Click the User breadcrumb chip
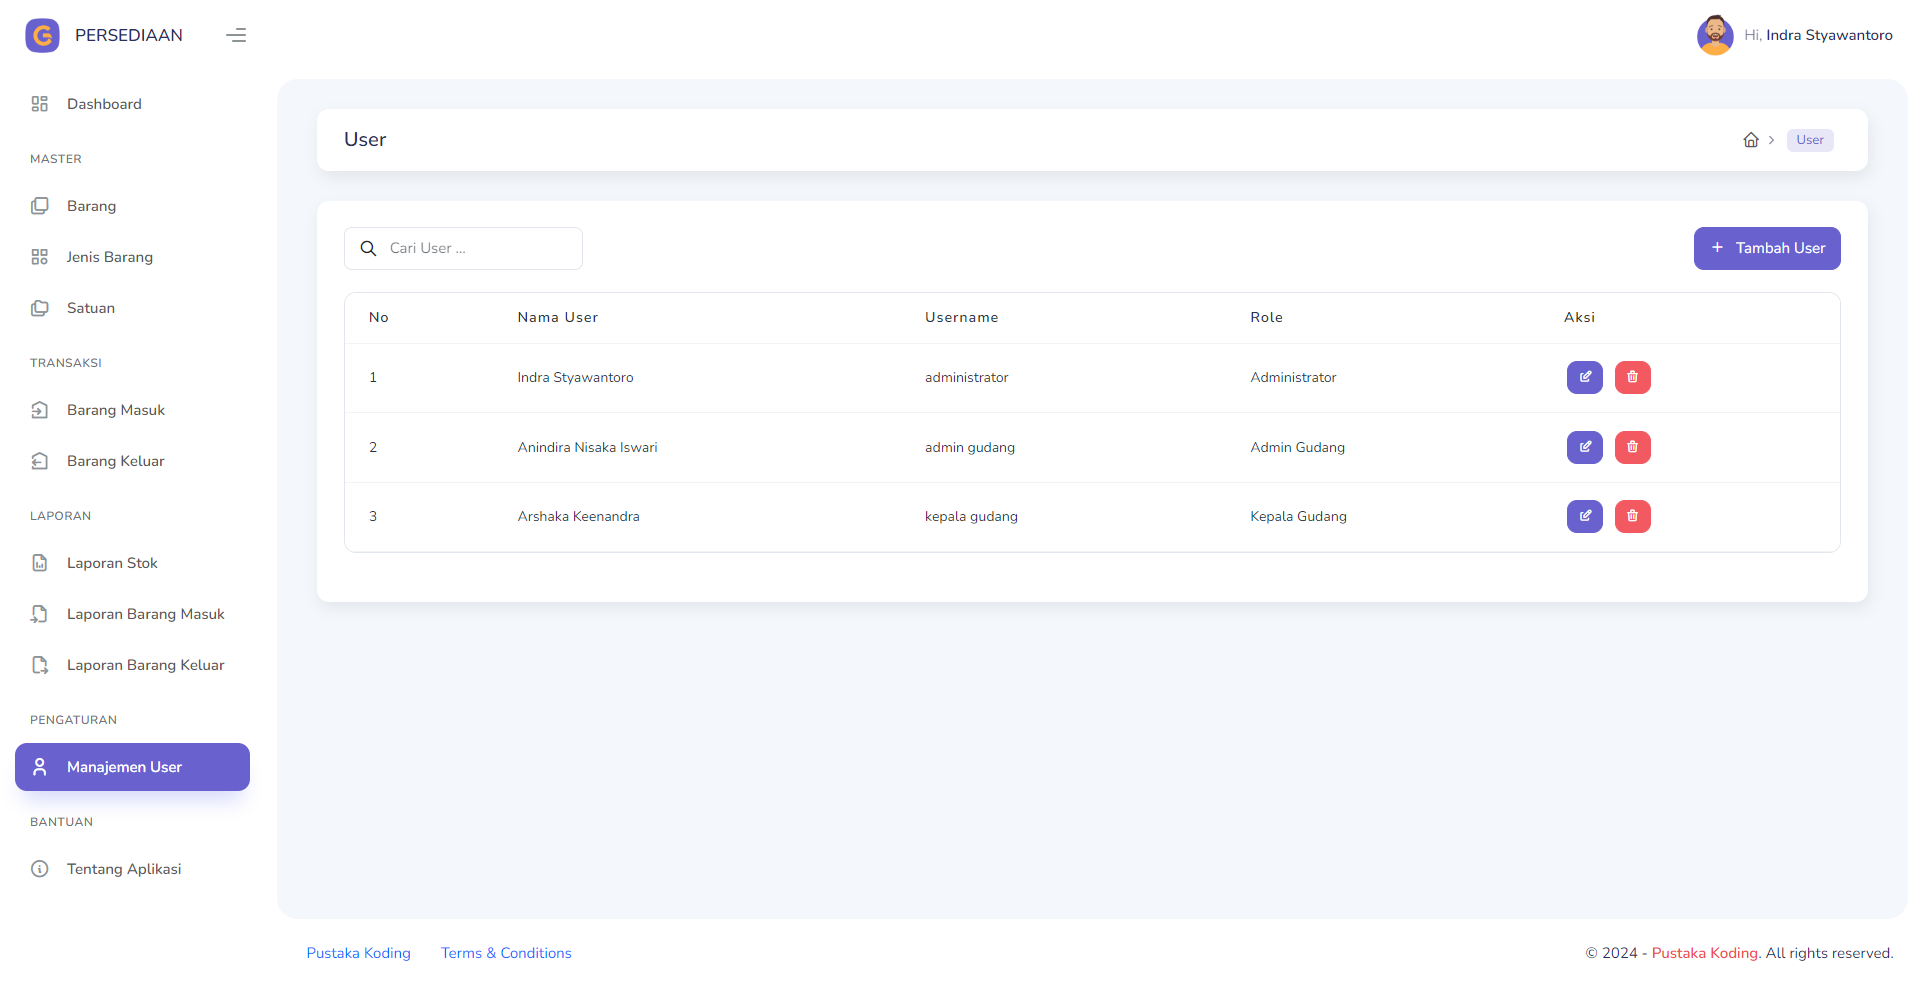This screenshot has width=1920, height=987. (x=1810, y=140)
